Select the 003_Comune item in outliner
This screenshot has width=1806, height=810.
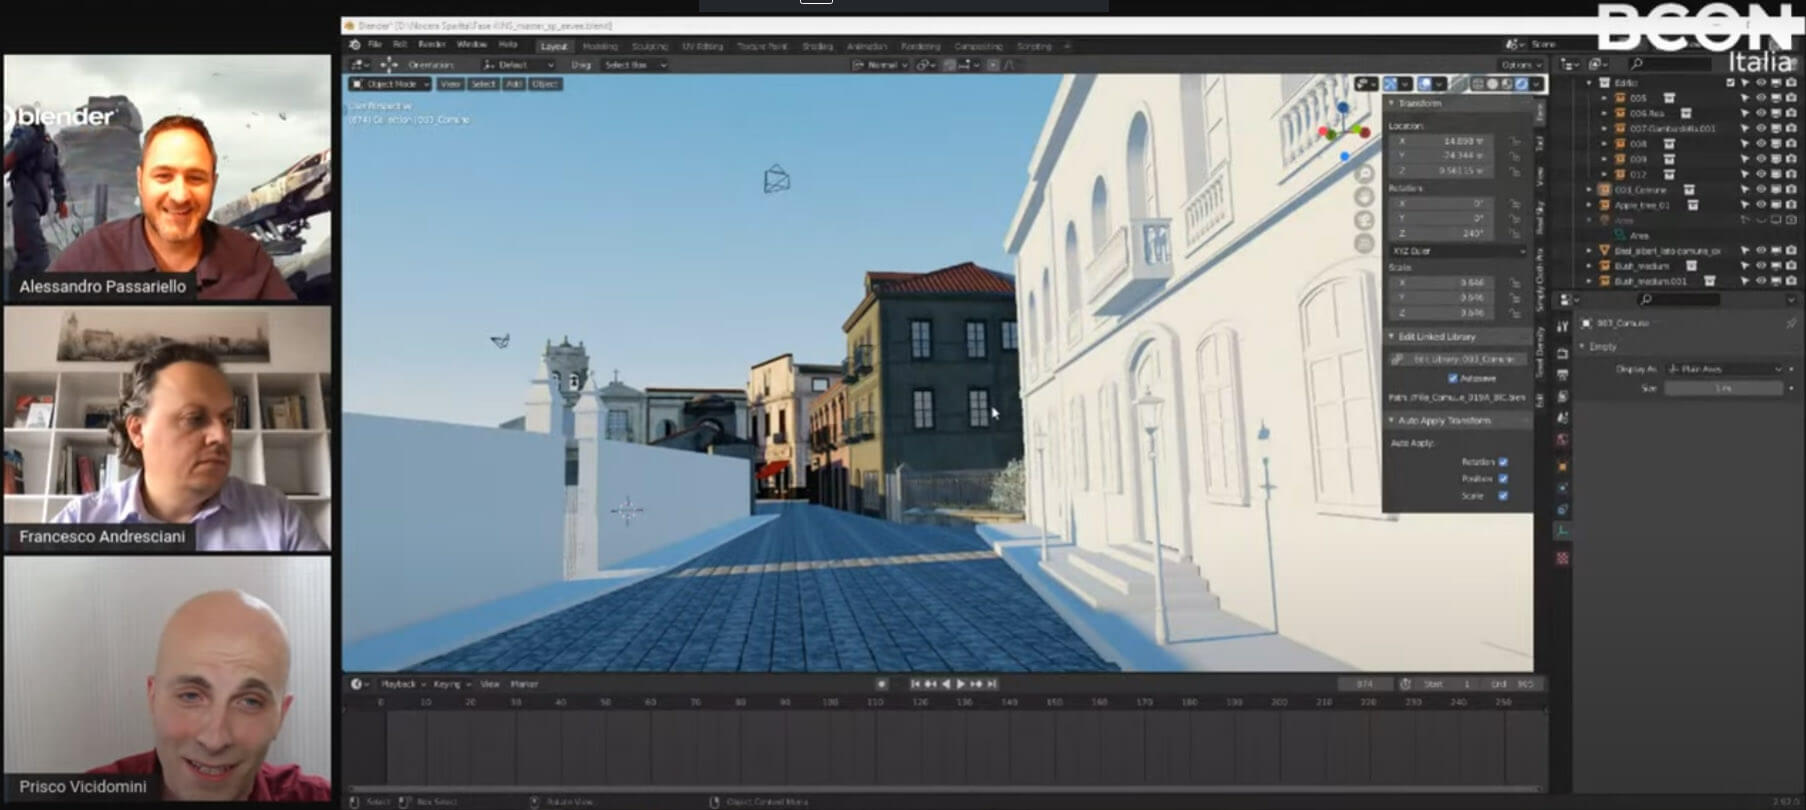[x=1640, y=190]
